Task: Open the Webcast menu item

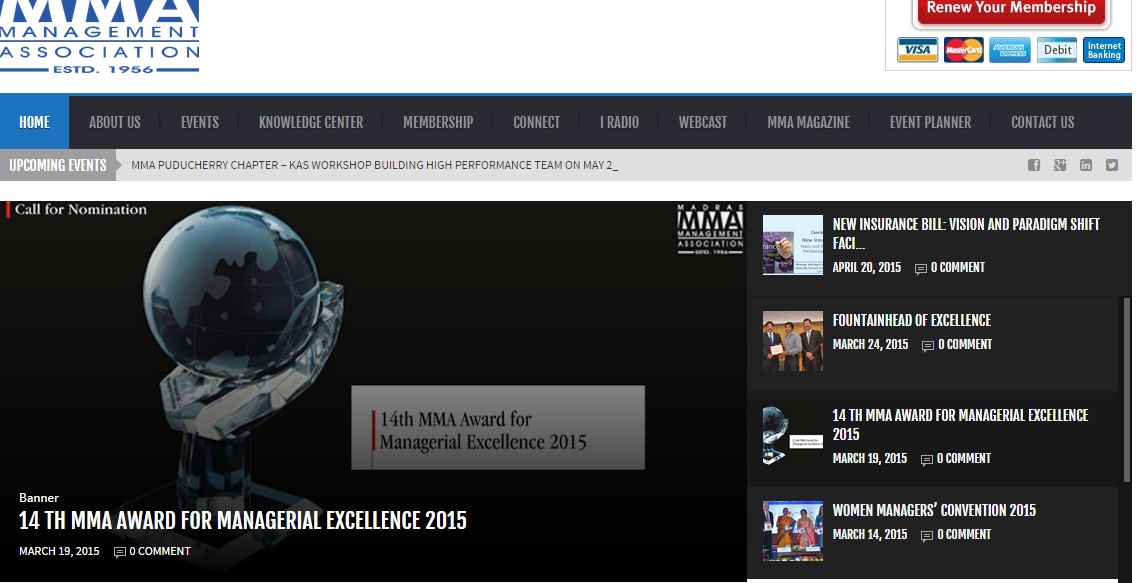Action: point(703,122)
